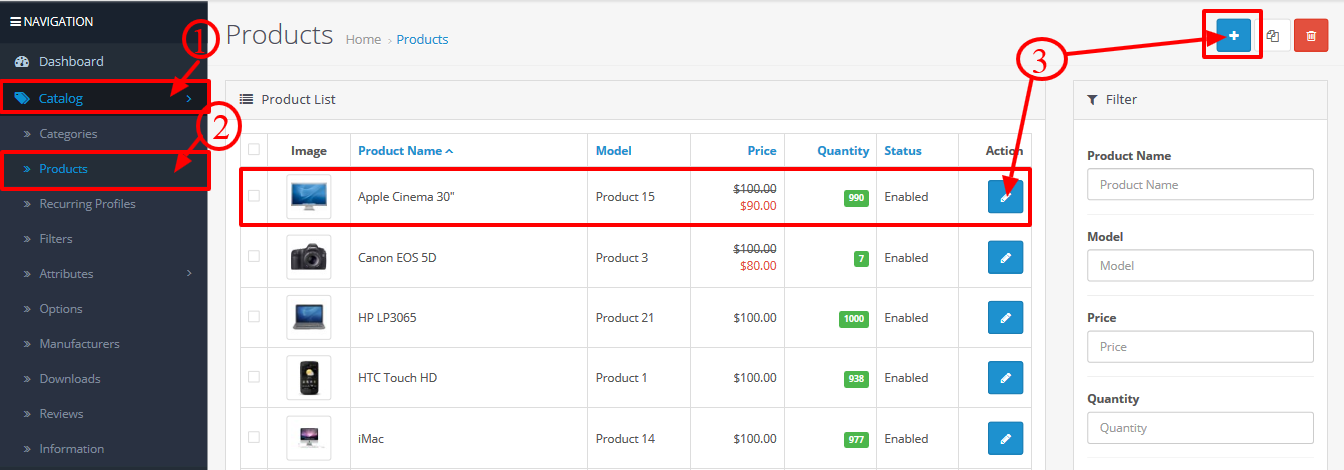Open Categories in sidebar
The width and height of the screenshot is (1344, 470).
click(68, 134)
